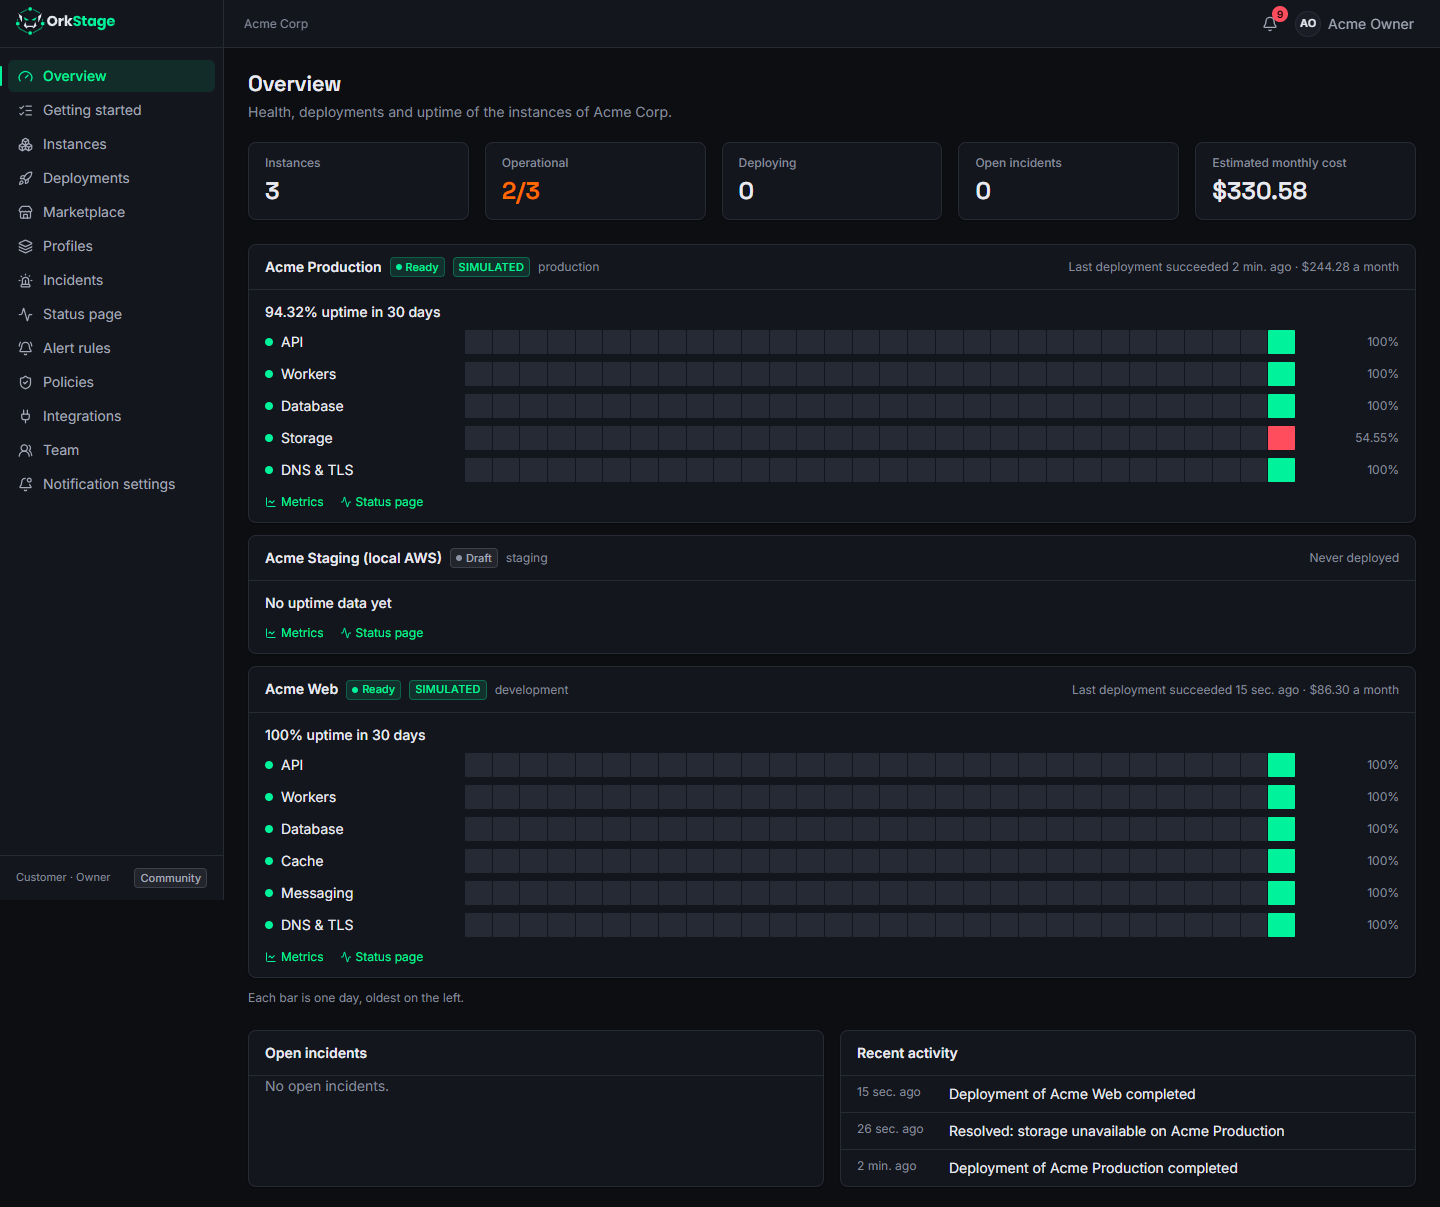
Task: Click the Metrics chart icon under Acme Staging
Action: 271,633
